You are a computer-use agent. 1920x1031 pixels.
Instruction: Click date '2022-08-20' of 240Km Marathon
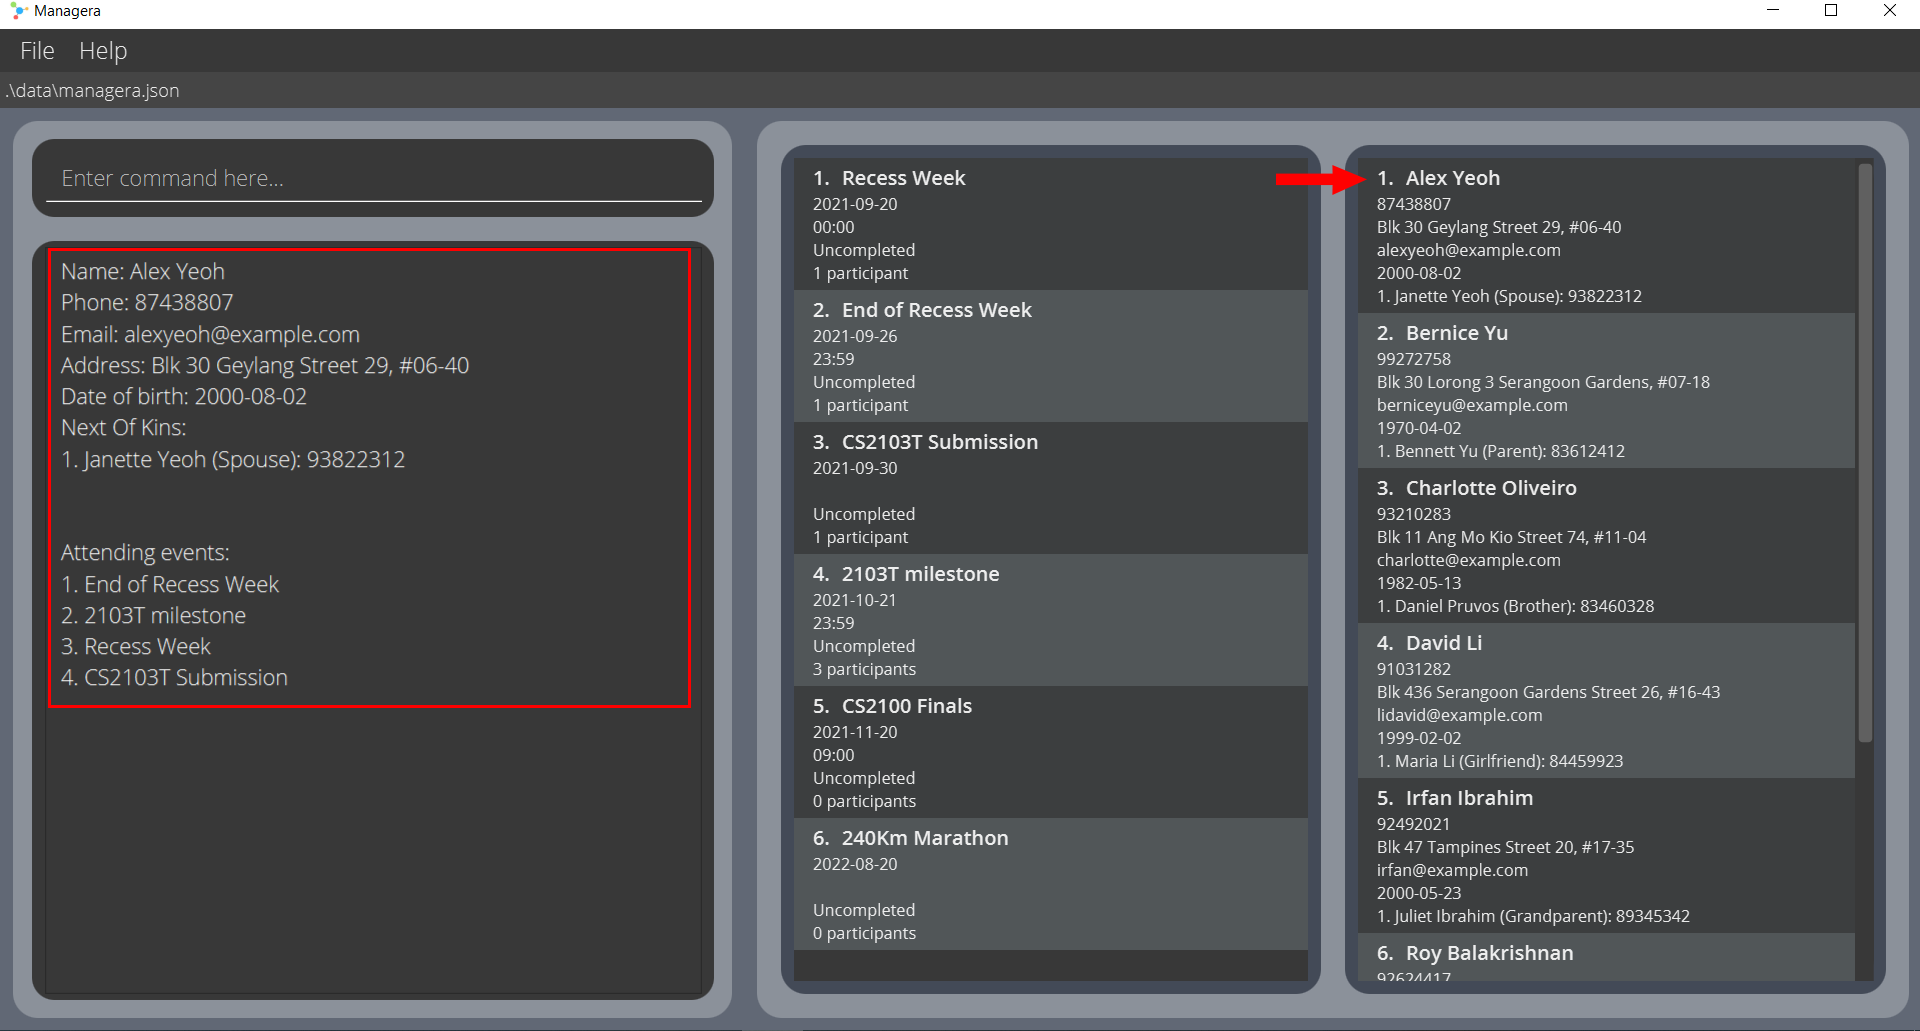(855, 864)
